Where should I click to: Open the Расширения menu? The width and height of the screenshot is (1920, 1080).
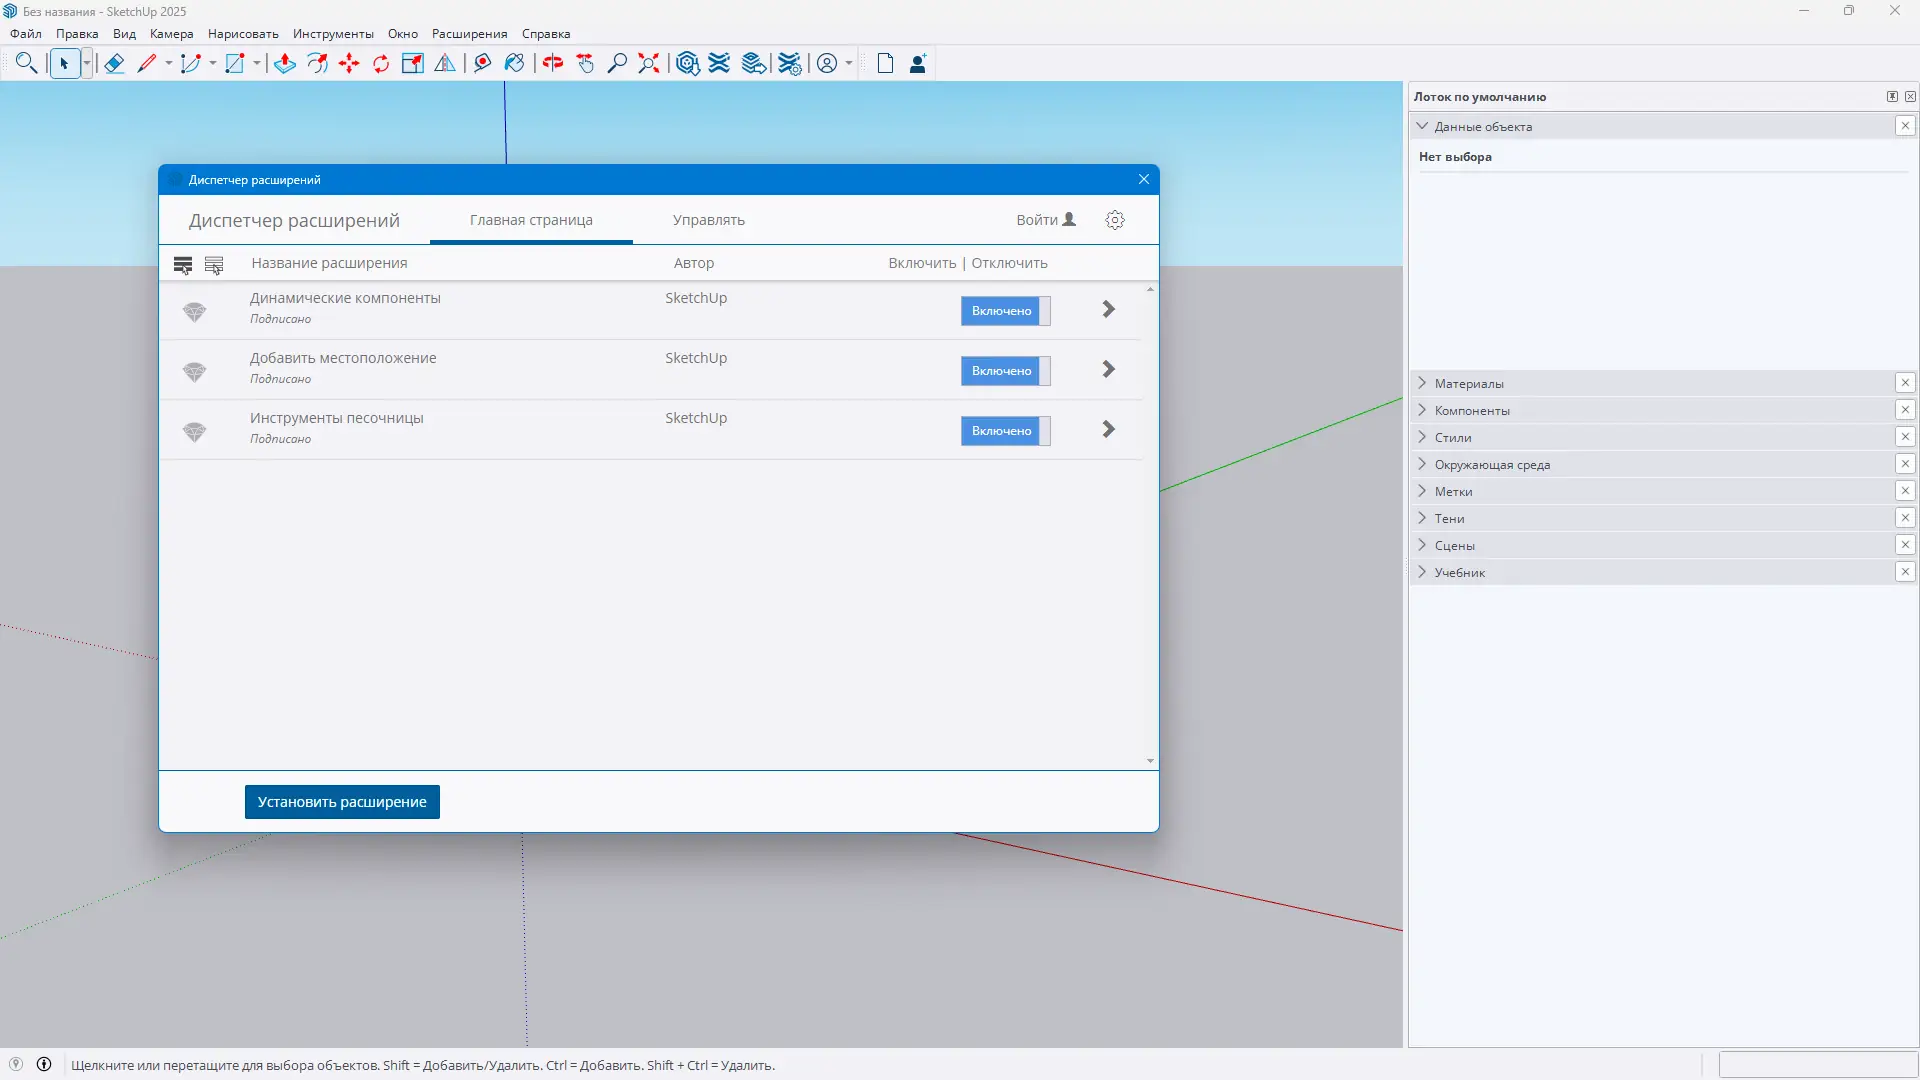click(x=469, y=34)
